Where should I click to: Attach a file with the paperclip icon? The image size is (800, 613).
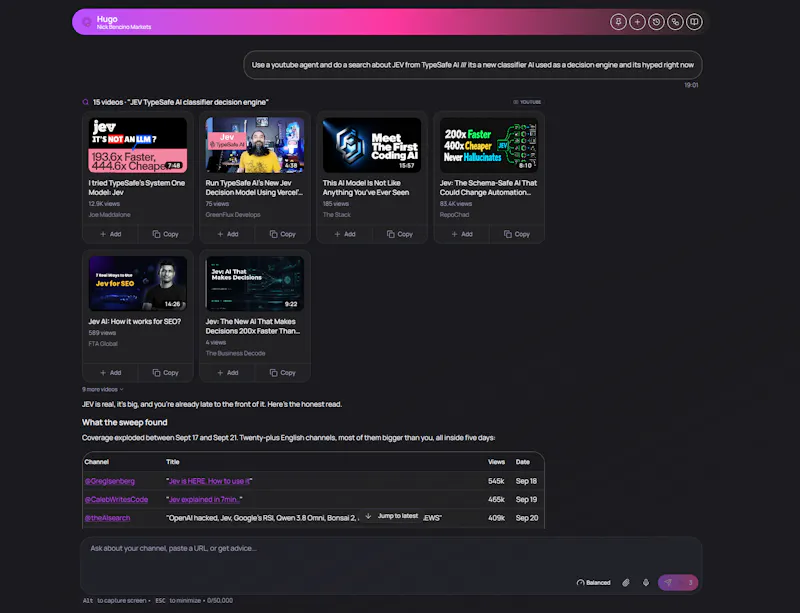(626, 582)
